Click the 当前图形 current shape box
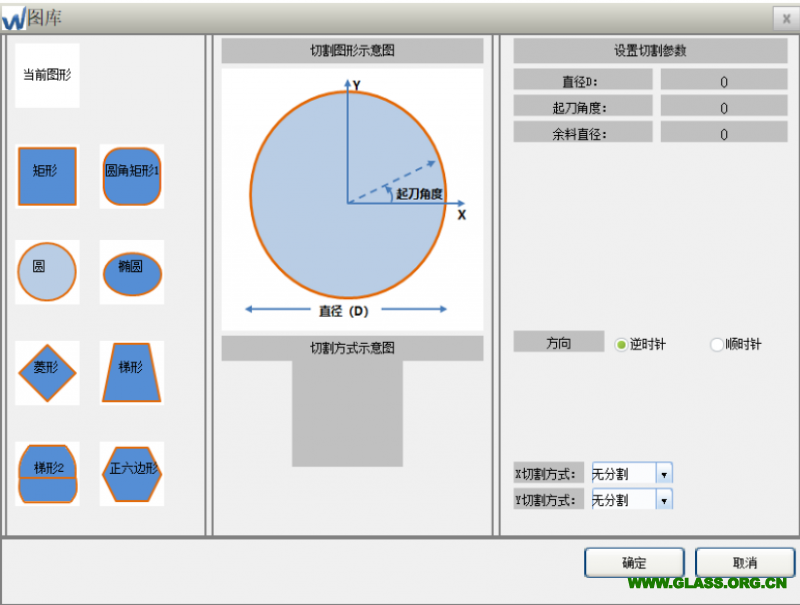 [47, 75]
